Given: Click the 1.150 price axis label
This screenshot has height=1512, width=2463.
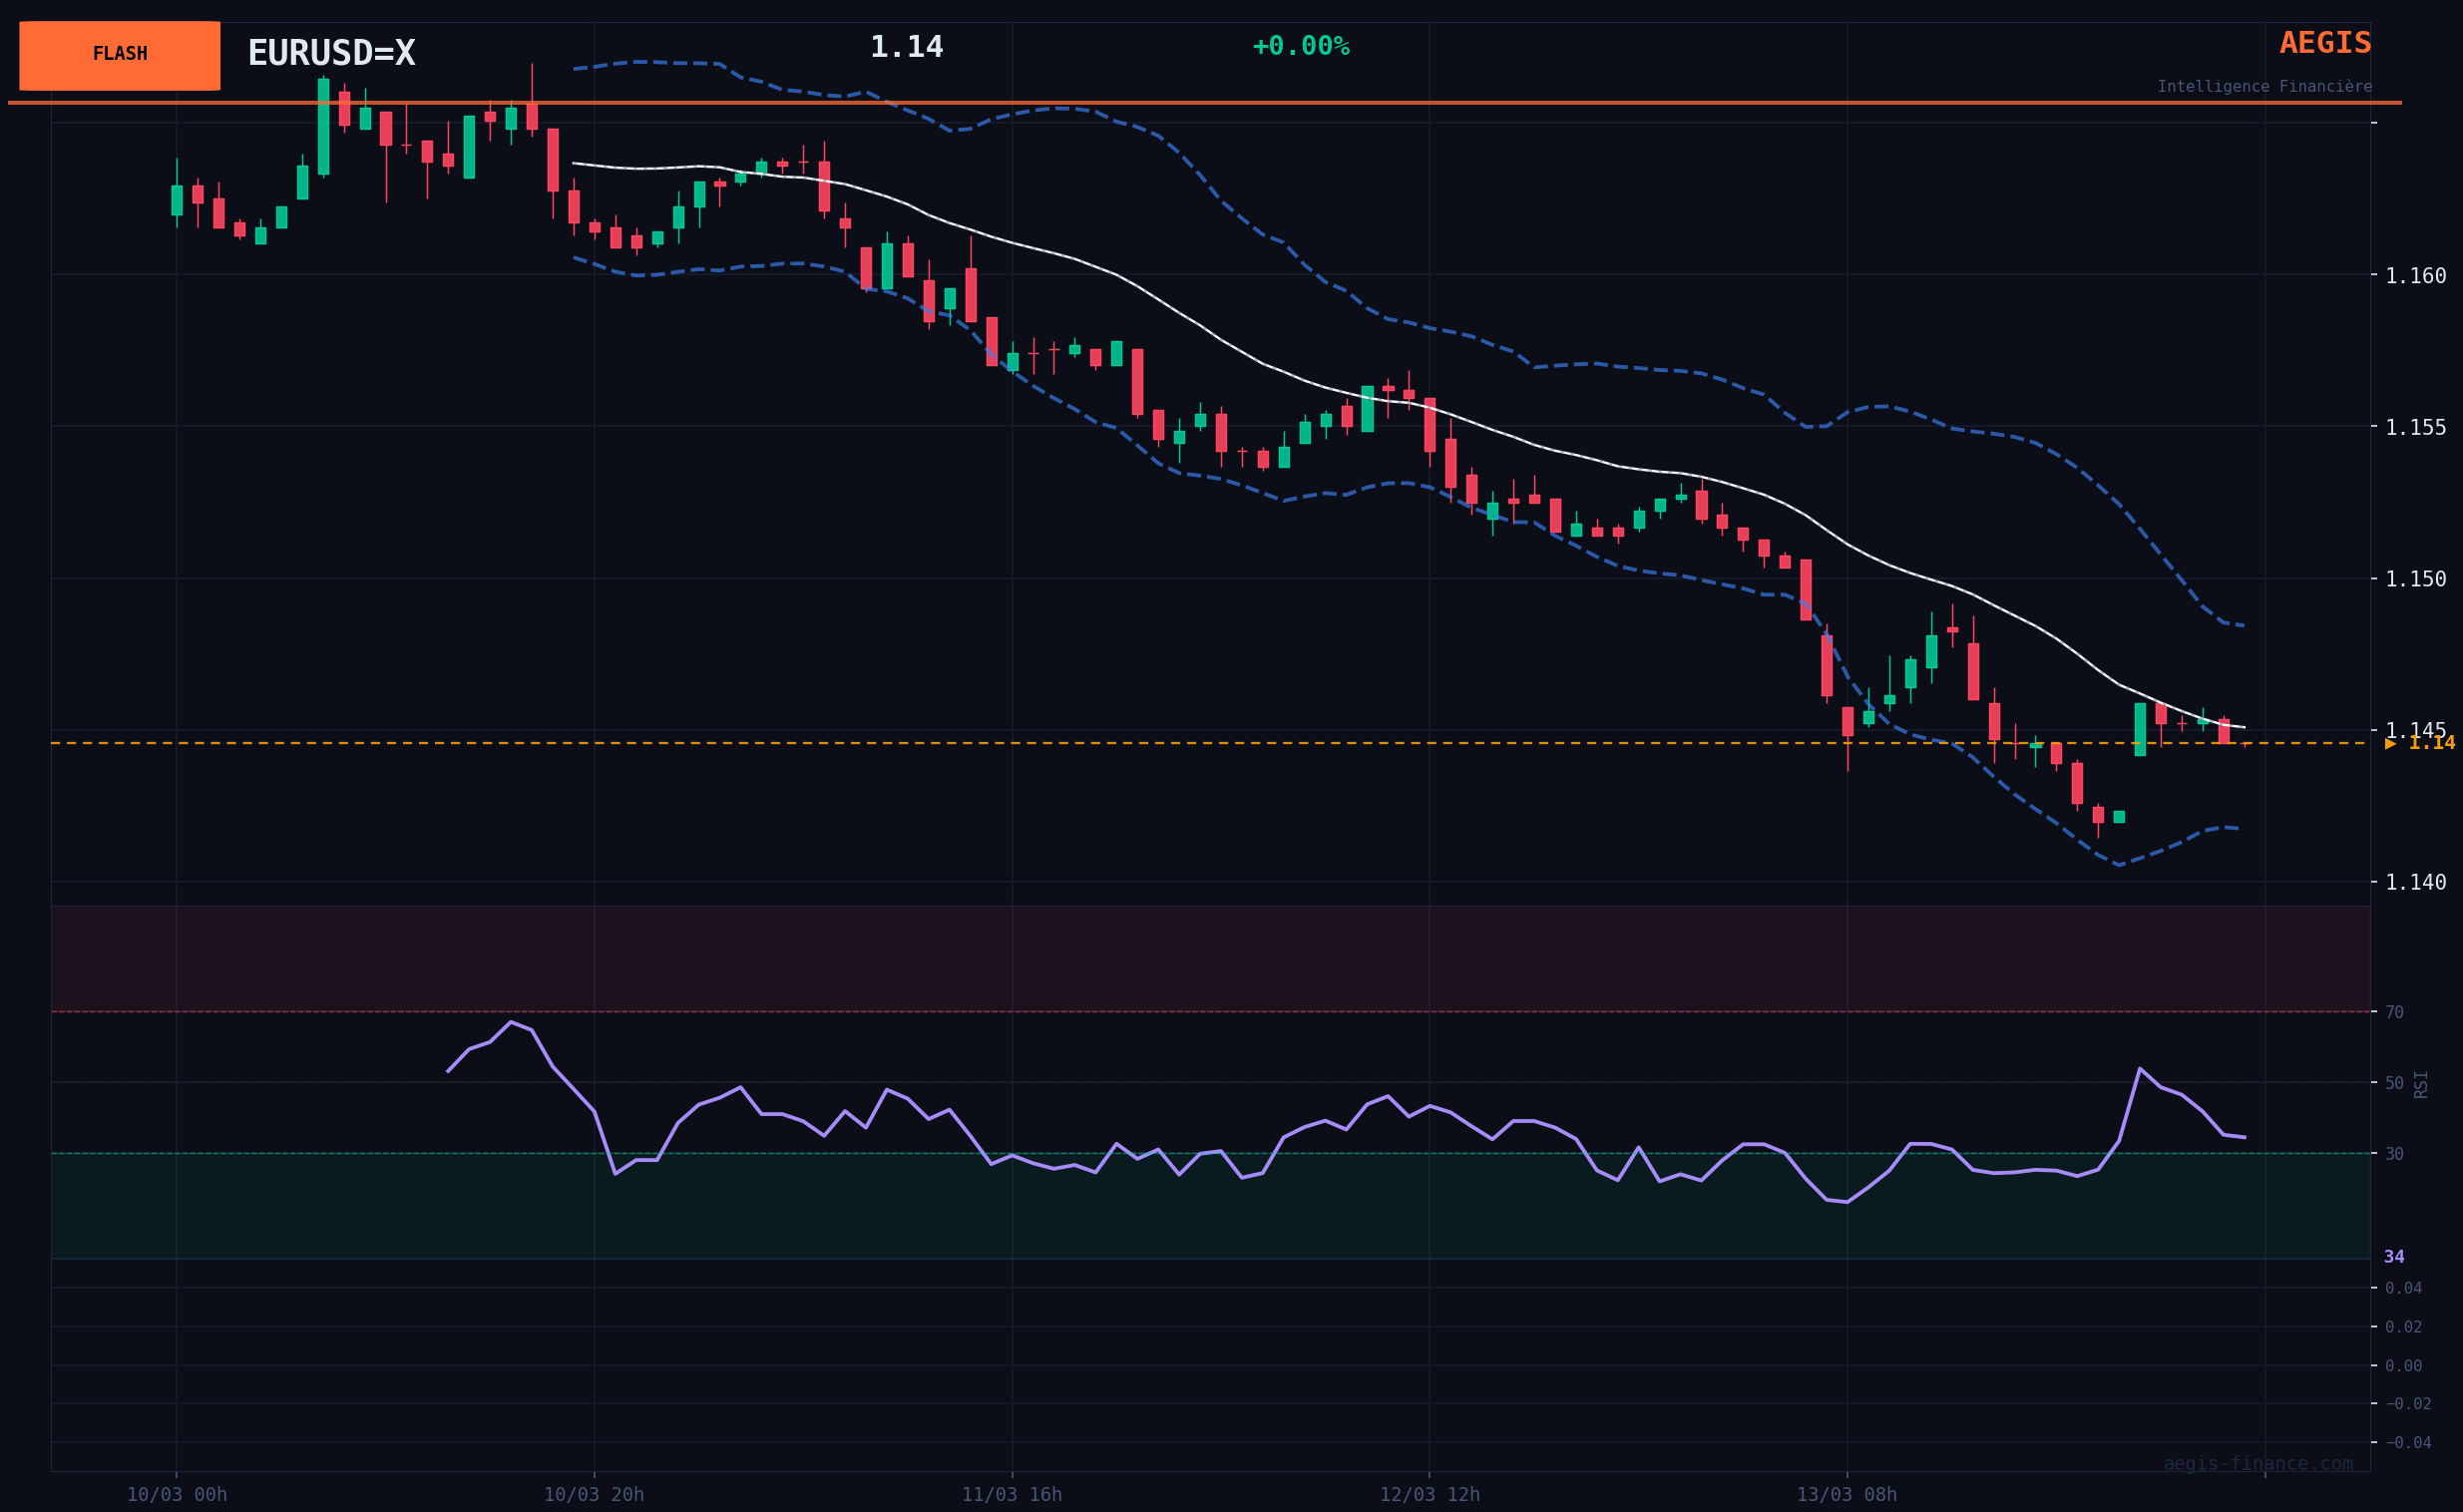Looking at the screenshot, I should 2415,580.
